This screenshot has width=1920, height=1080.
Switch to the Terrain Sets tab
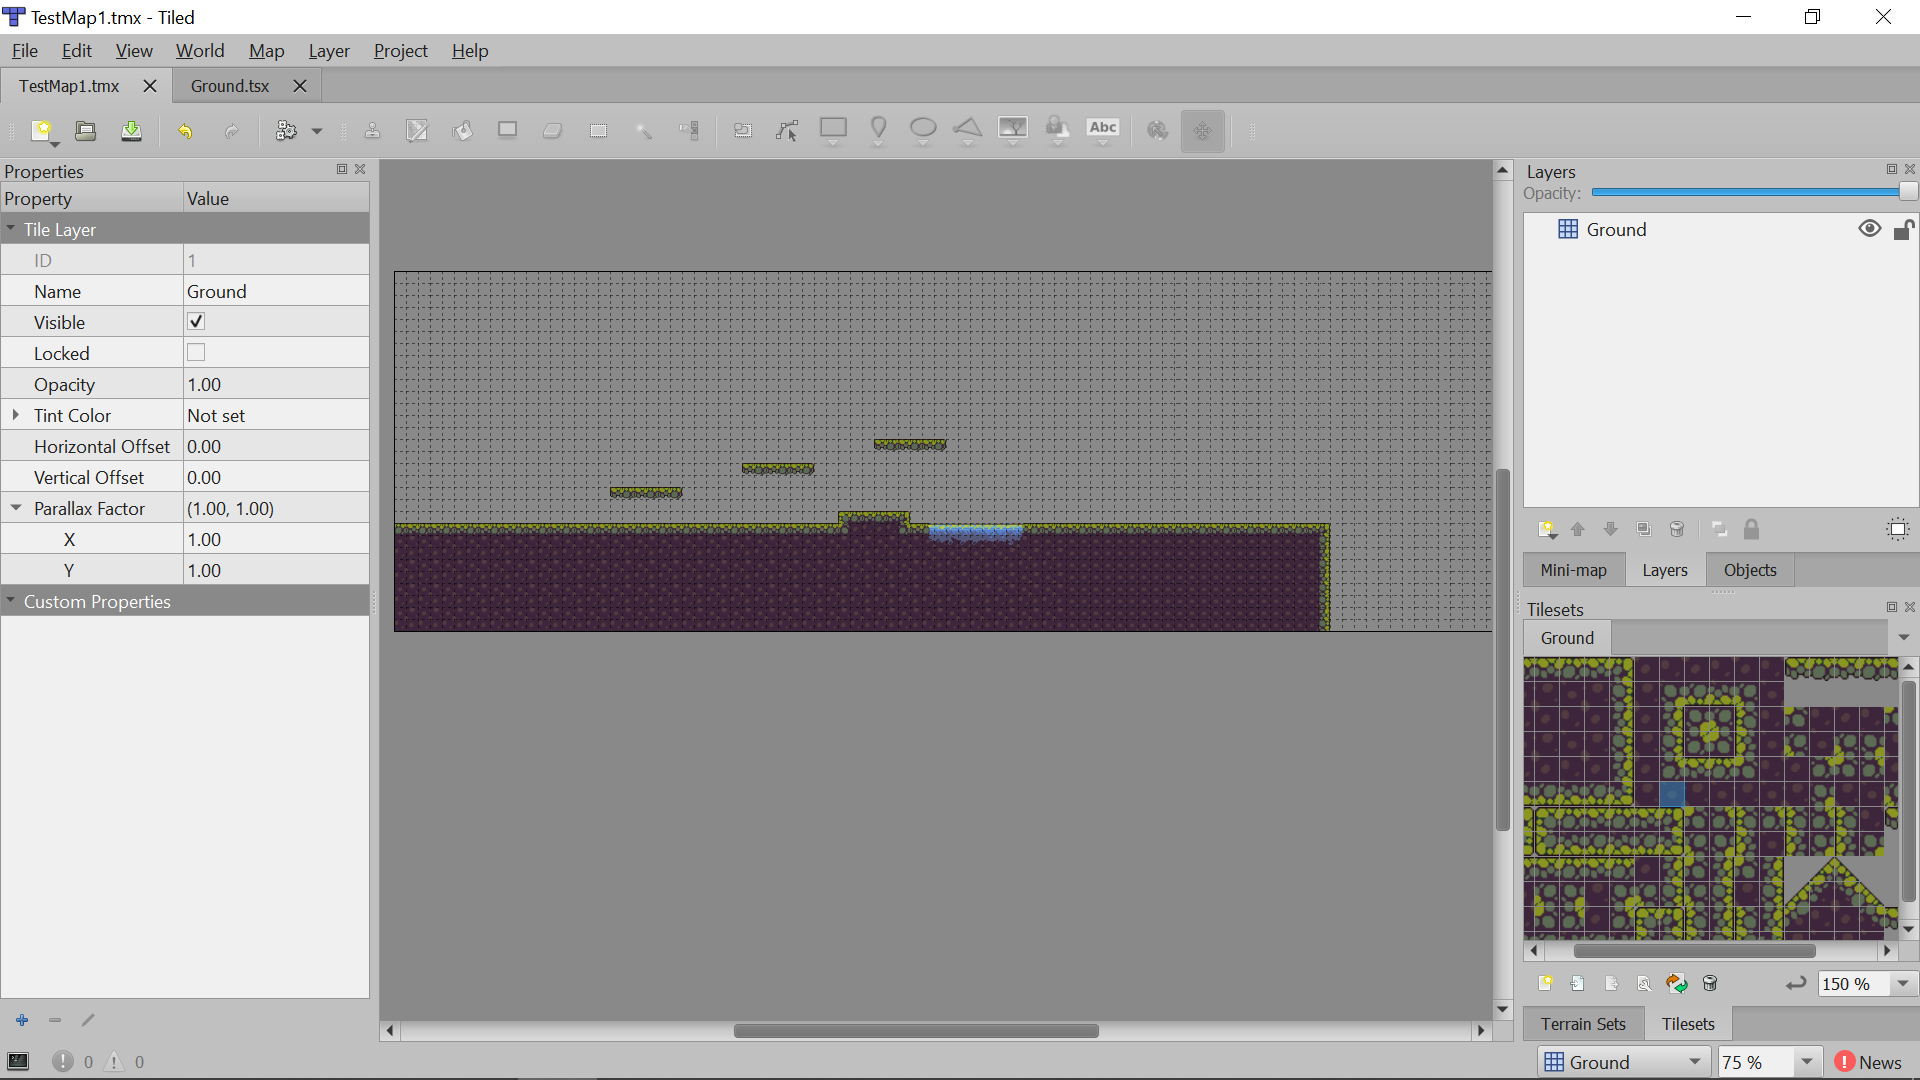1583,1024
